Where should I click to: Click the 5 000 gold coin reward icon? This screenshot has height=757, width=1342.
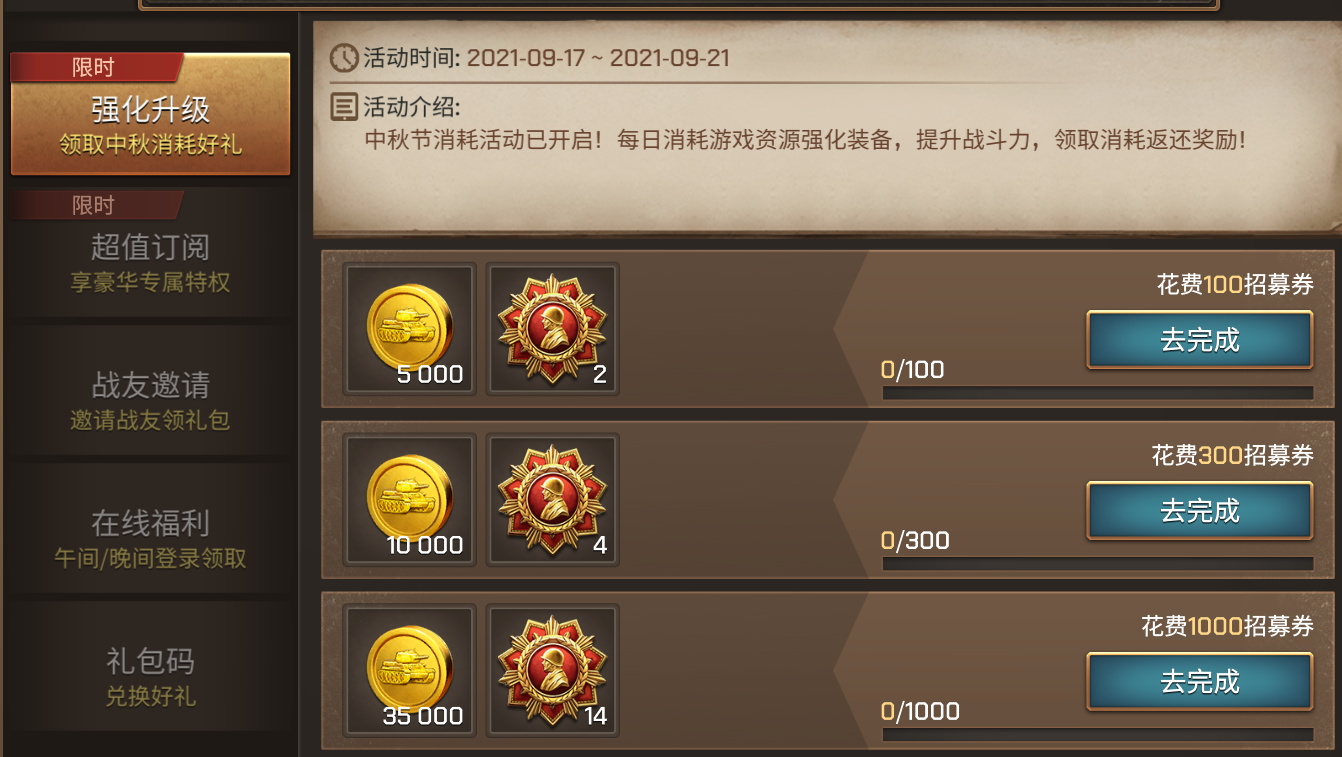pyautogui.click(x=408, y=329)
